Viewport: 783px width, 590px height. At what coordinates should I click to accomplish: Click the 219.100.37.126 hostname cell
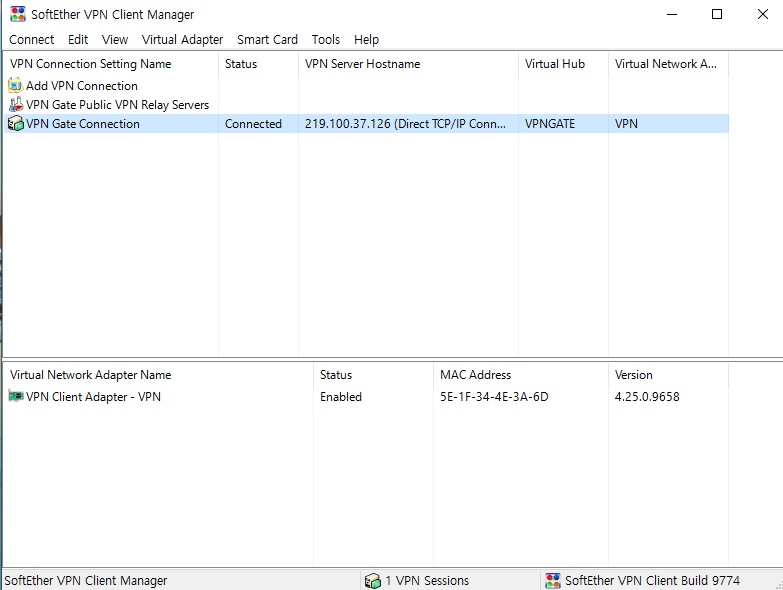pos(405,124)
